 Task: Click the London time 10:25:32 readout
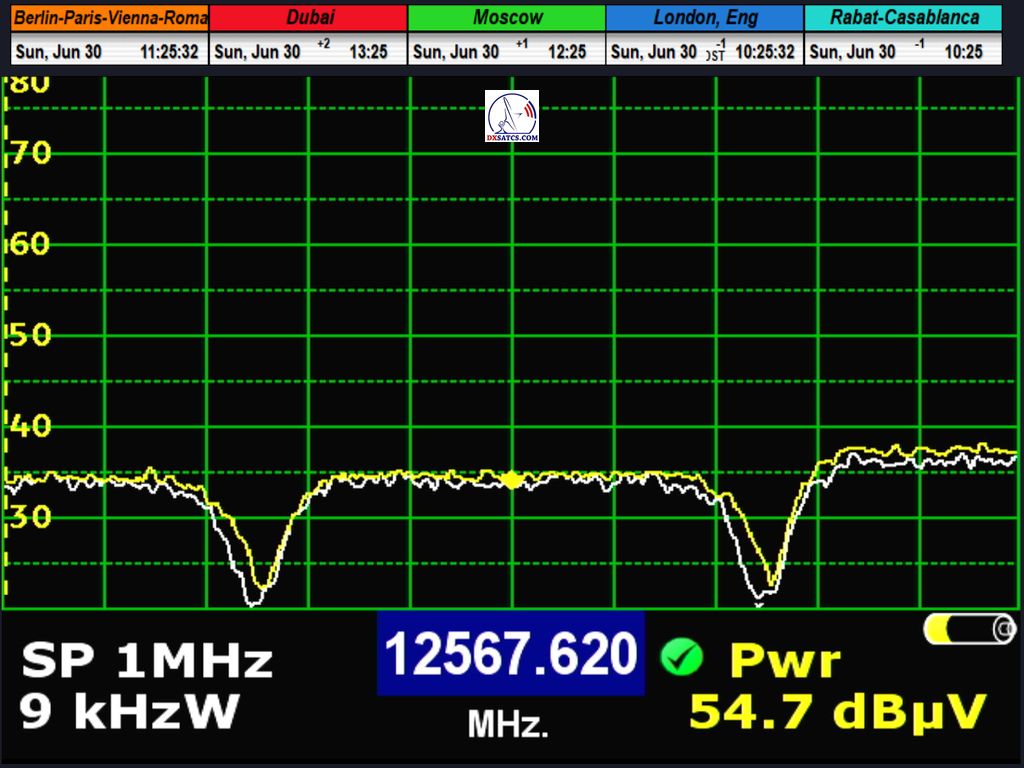[x=765, y=52]
